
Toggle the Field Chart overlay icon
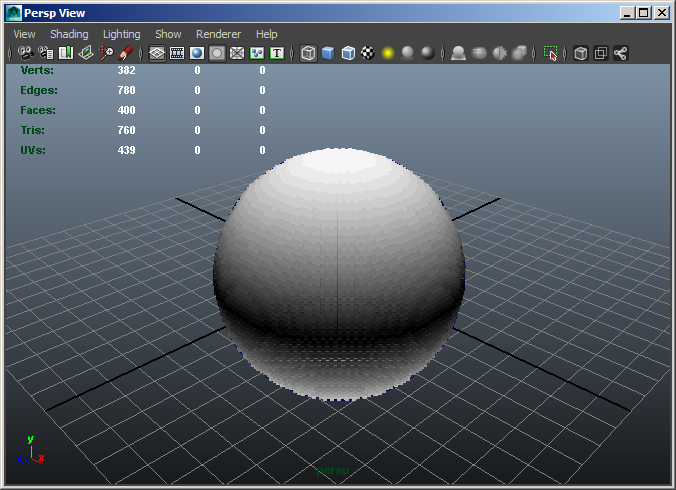tap(237, 53)
